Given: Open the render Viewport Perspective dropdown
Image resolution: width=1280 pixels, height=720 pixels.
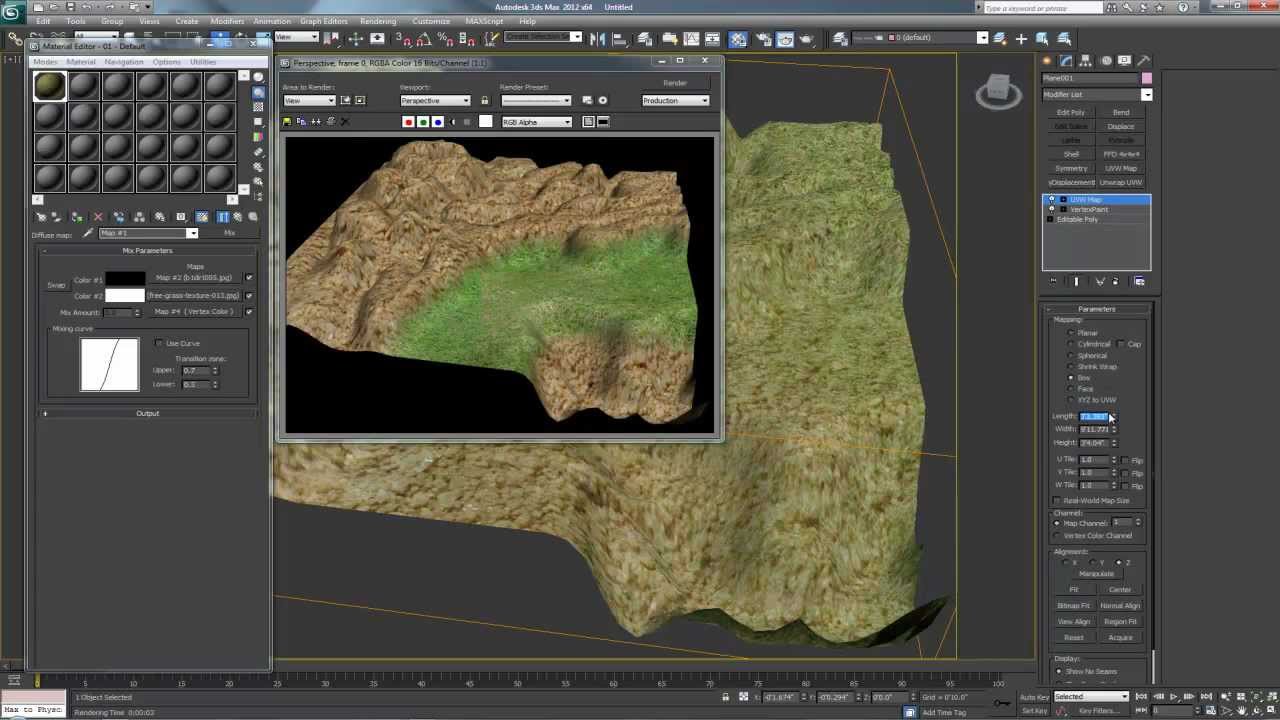Looking at the screenshot, I should tap(435, 100).
